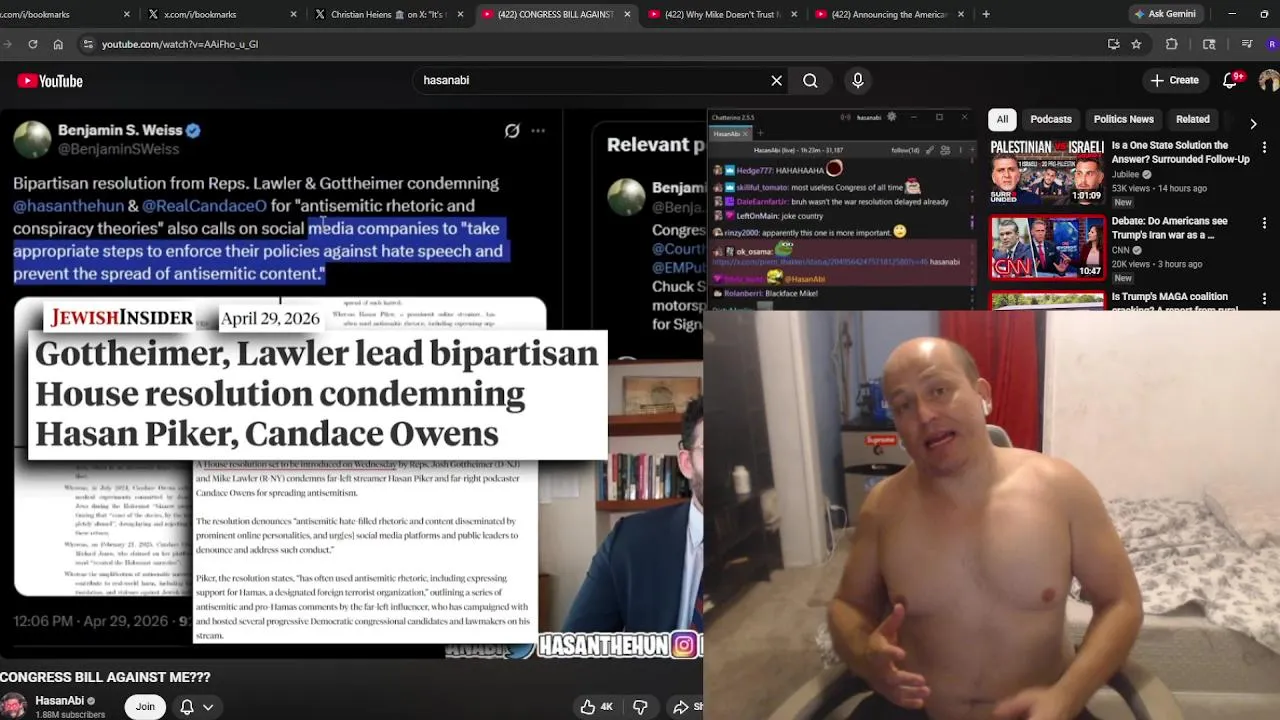Switch to Announcing the American tab
1280x720 pixels.
[x=888, y=14]
